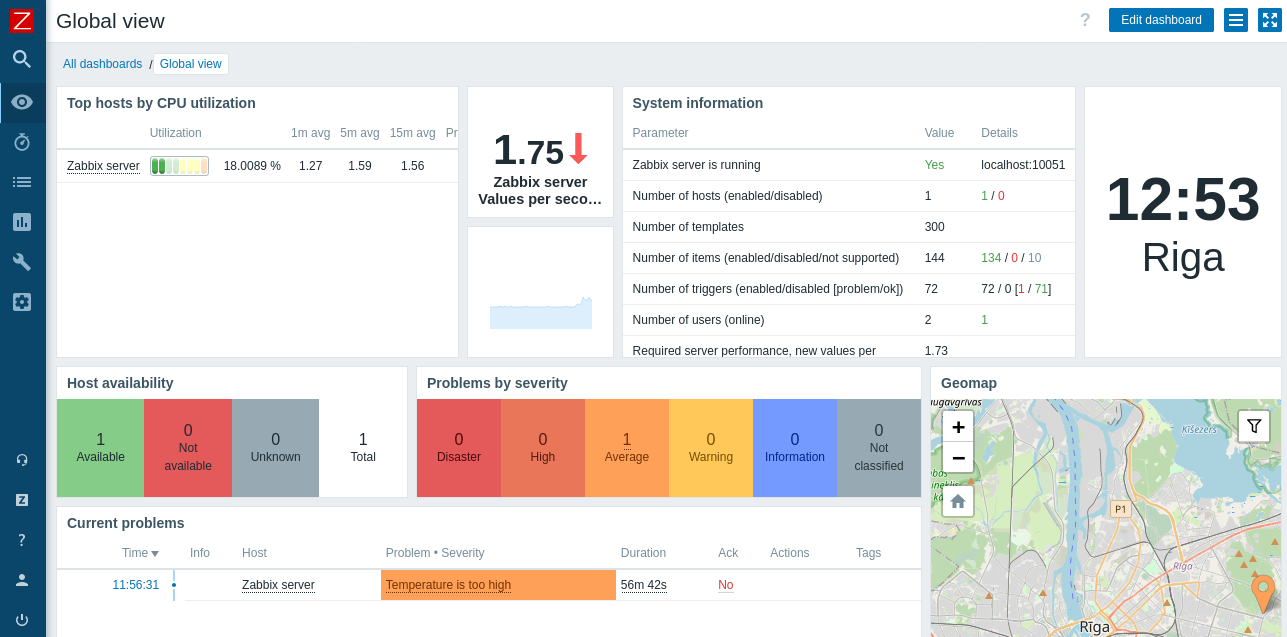The width and height of the screenshot is (1287, 637).
Task: Enter kiosk mode with the fullscreen icon
Action: click(x=1270, y=20)
